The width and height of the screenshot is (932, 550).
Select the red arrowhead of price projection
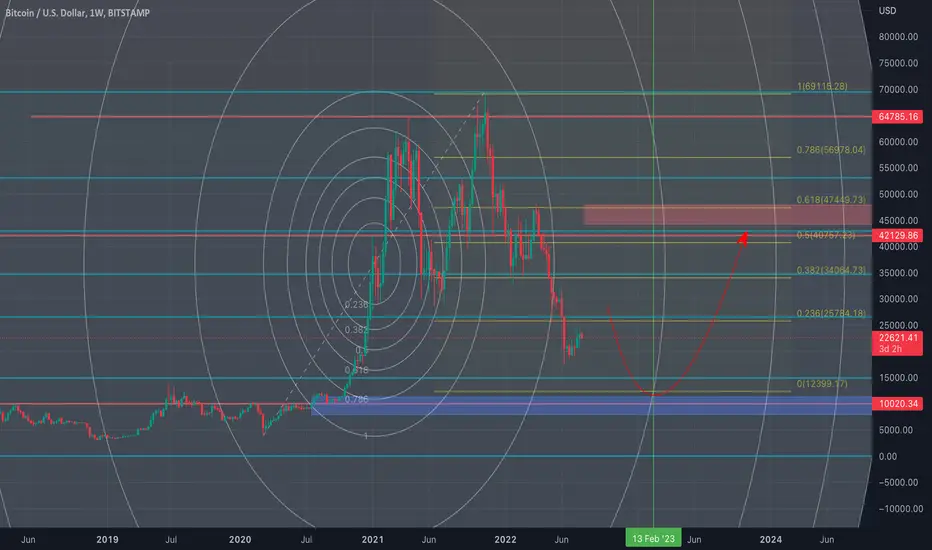[742, 238]
